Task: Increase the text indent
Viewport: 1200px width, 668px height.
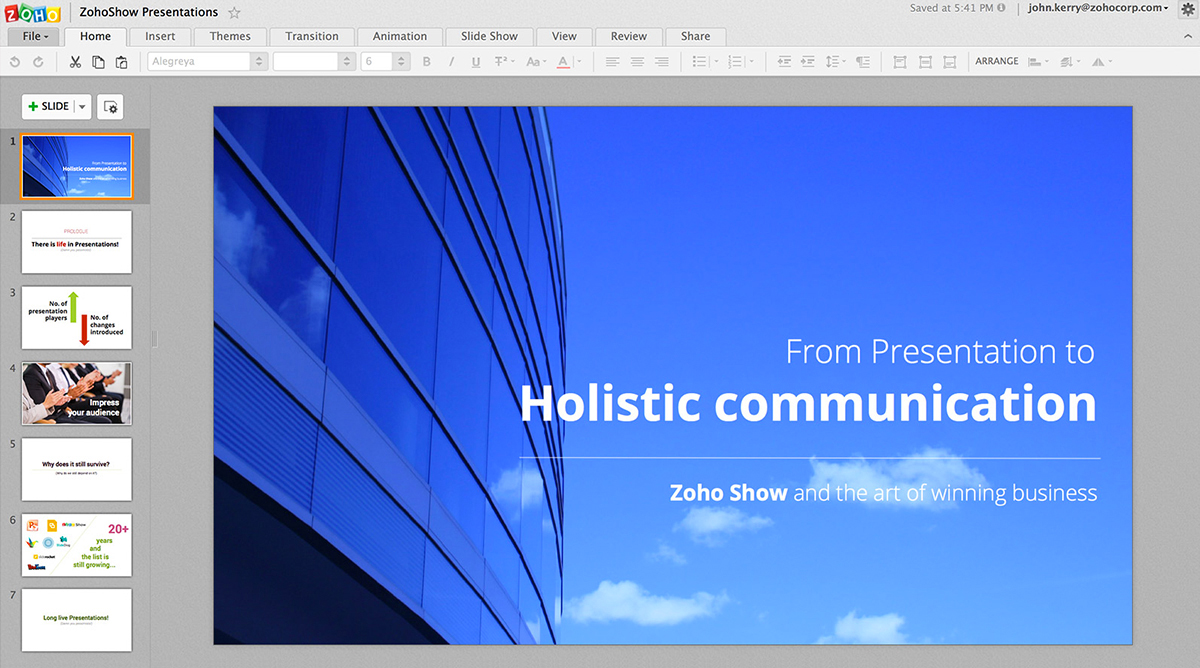Action: (x=808, y=62)
